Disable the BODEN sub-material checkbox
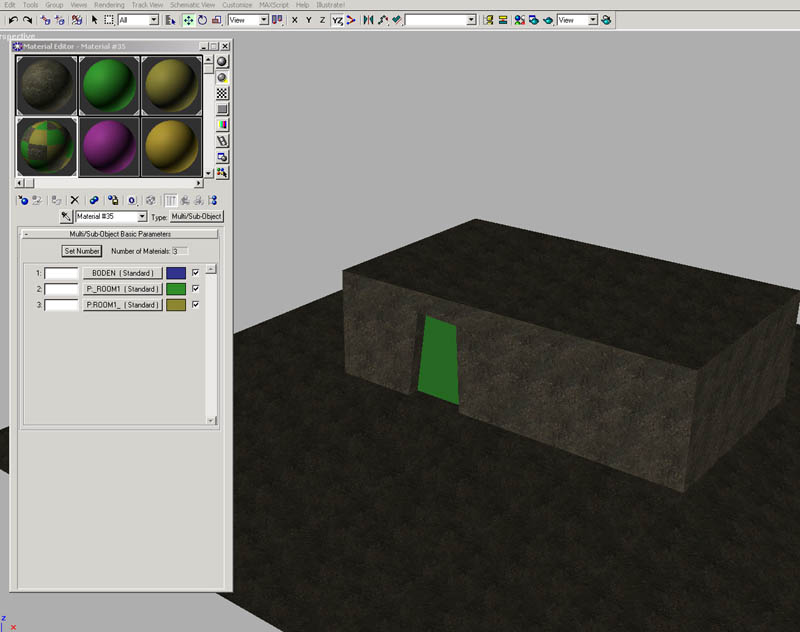The height and width of the screenshot is (632, 800). point(196,272)
